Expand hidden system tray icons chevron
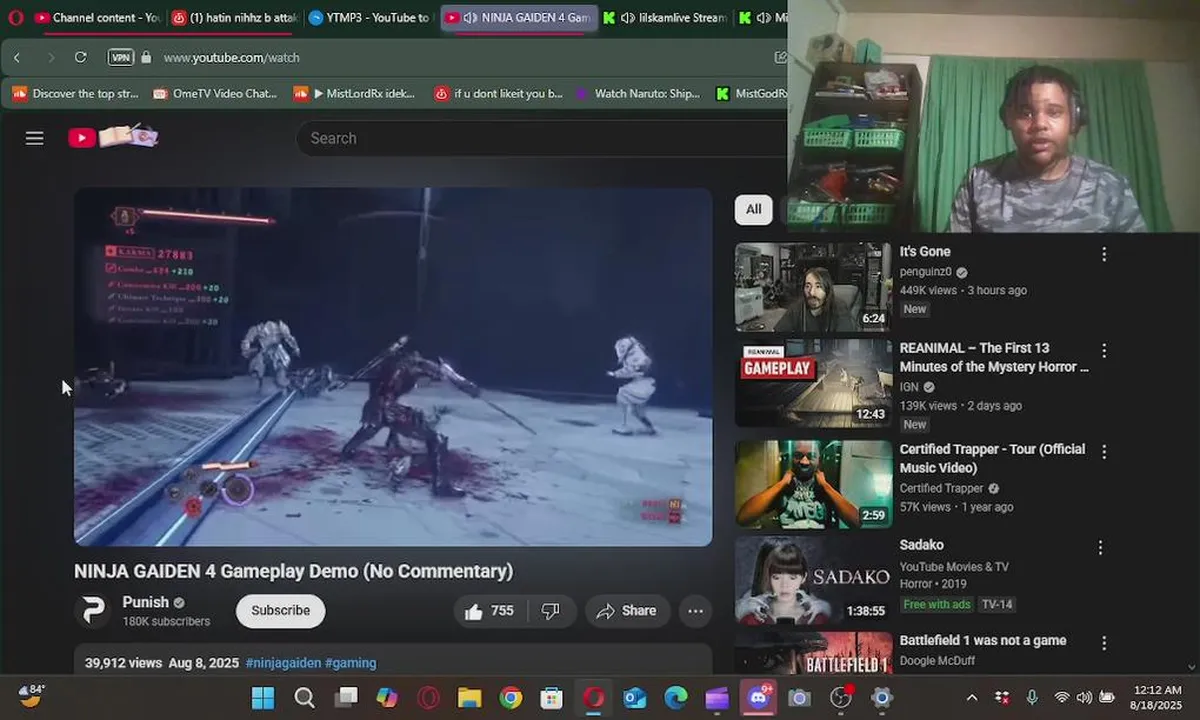The width and height of the screenshot is (1200, 720). point(972,697)
